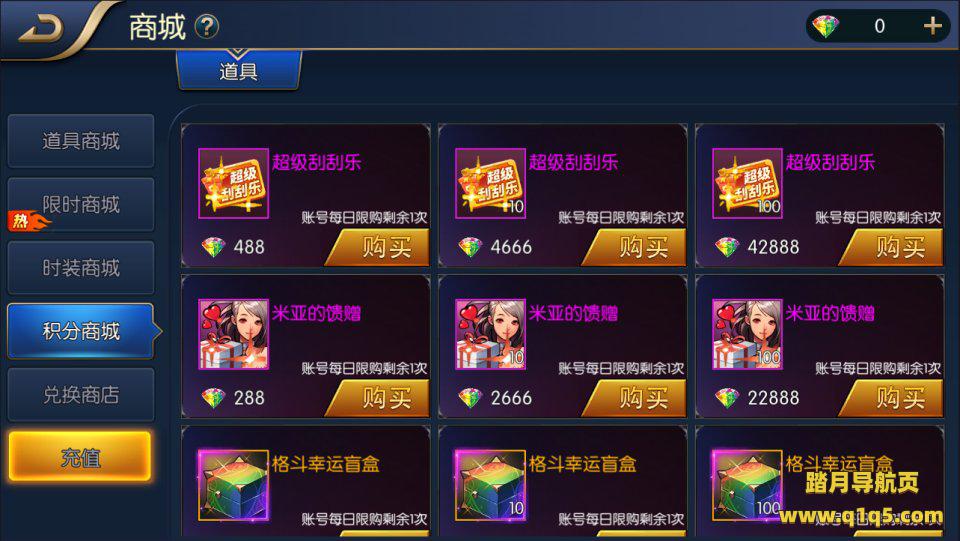
Task: Select the 米亚的馈赠 x10 item icon
Action: point(490,334)
